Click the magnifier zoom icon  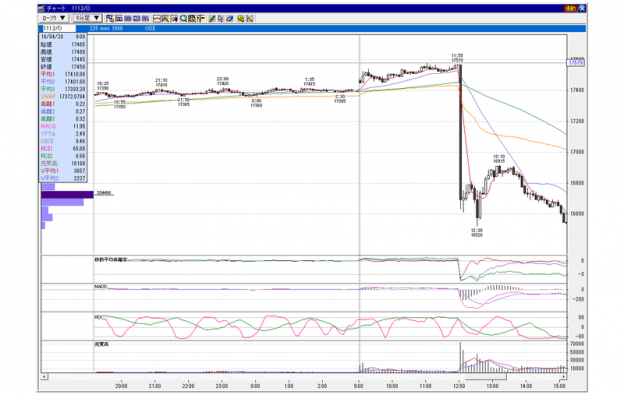point(183,18)
